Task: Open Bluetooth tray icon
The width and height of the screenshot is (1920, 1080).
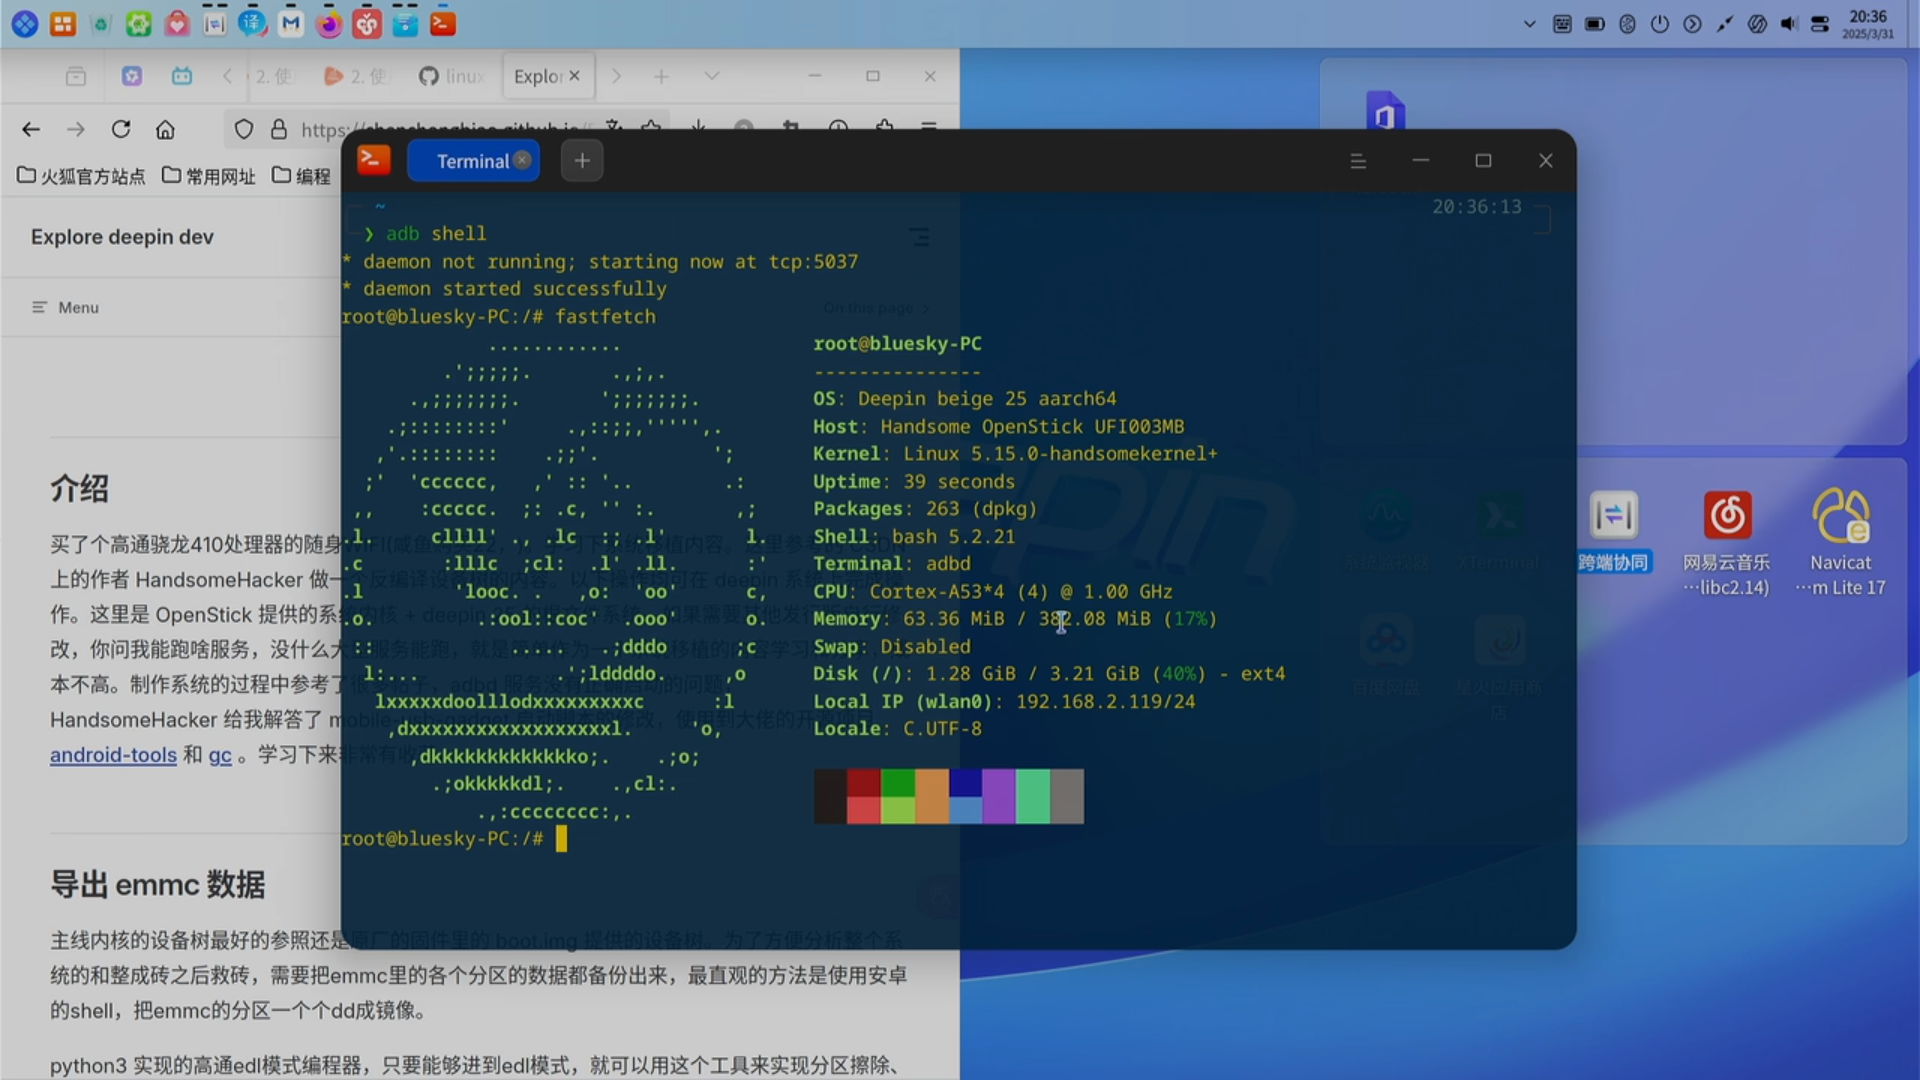Action: pos(1627,24)
